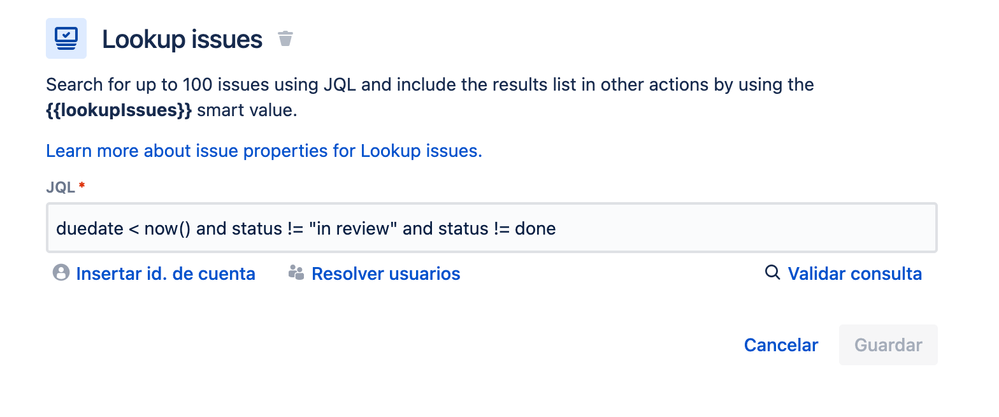The image size is (999, 417).
Task: Click the bold {{lookupIssues}} smart value text
Action: (x=119, y=111)
